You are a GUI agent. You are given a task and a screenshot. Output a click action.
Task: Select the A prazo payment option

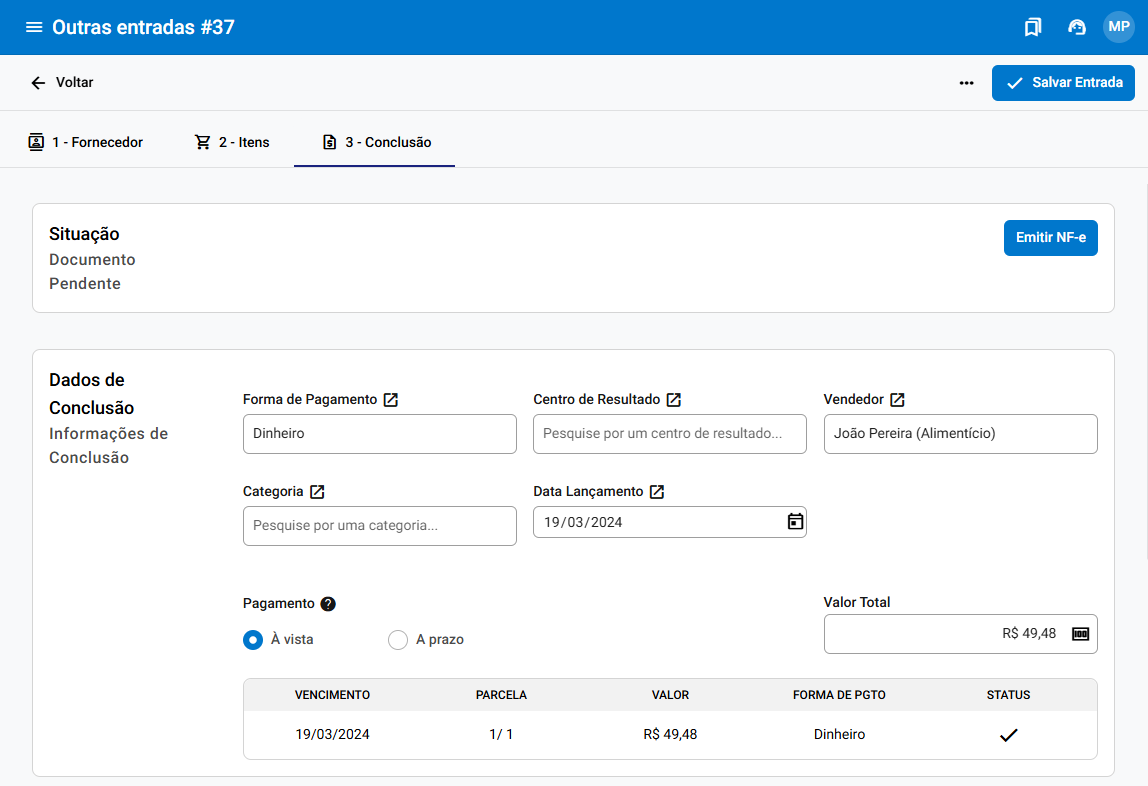398,640
